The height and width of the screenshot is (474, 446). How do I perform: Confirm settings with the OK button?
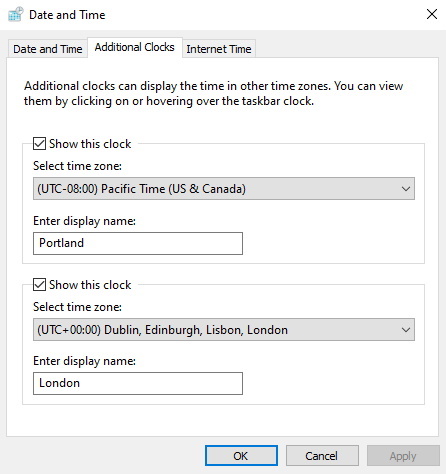(241, 456)
